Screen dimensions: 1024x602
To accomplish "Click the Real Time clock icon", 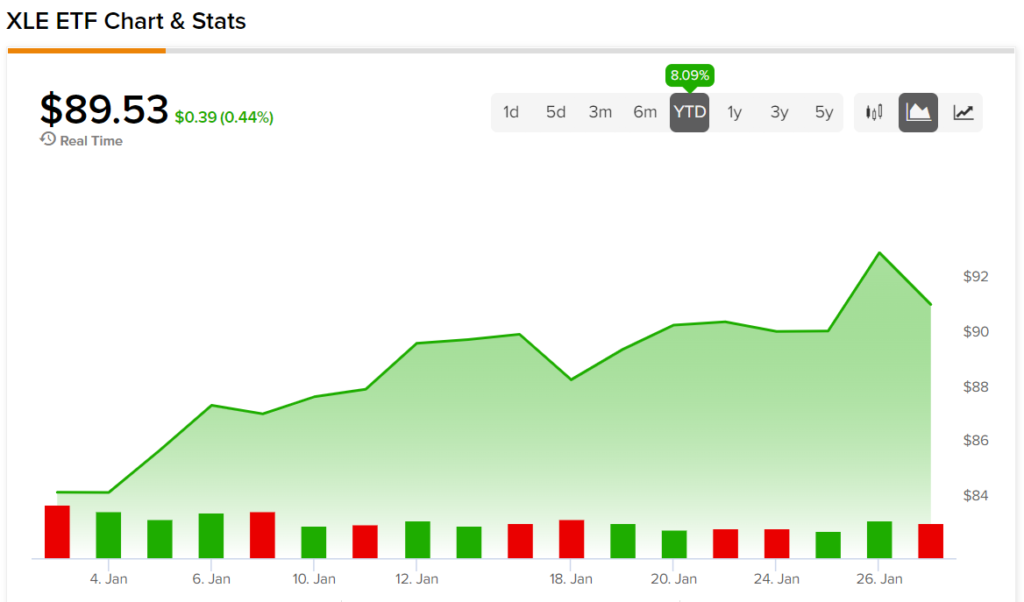I will click(x=48, y=139).
